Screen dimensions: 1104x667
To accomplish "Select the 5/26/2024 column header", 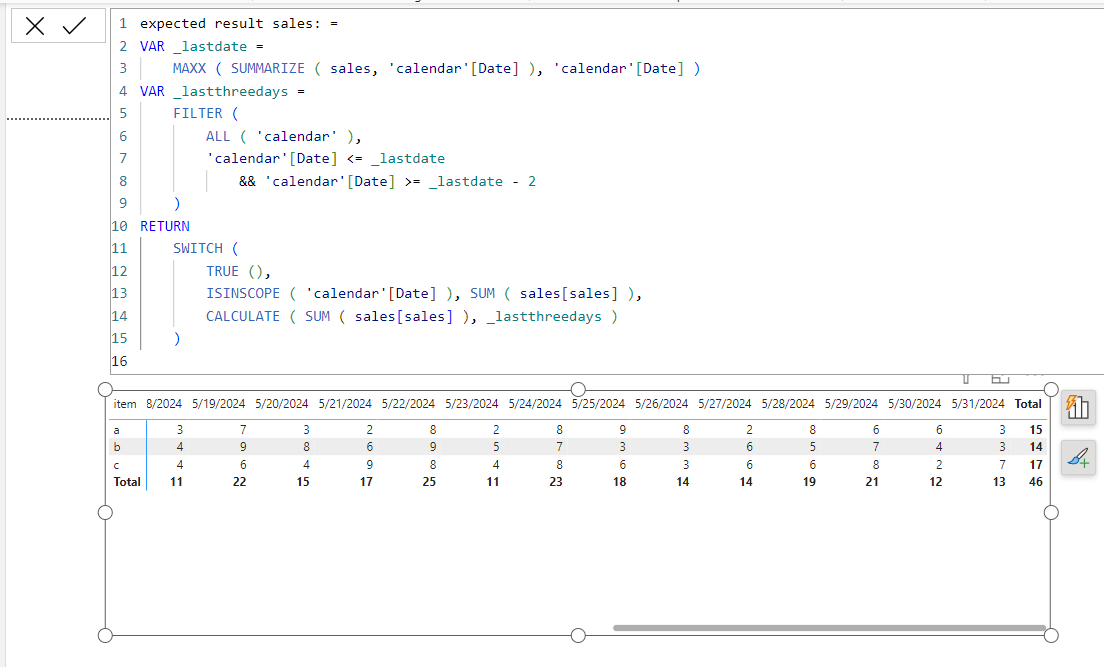I will [662, 404].
